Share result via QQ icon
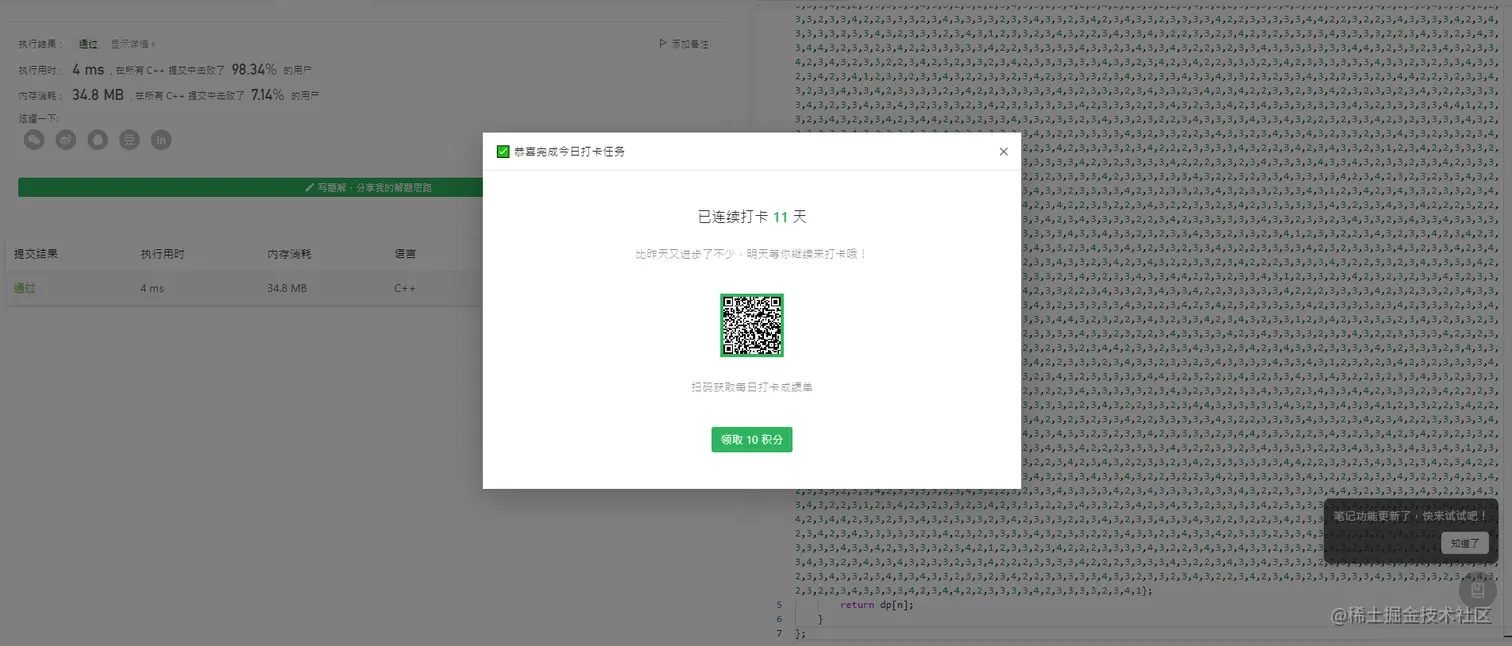The height and width of the screenshot is (646, 1512). tap(98, 140)
